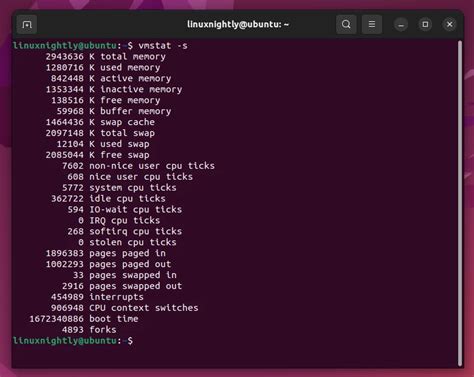Screen dimensions: 474x377
Task: Select the '2943636 K total memory' line
Action: [106, 57]
